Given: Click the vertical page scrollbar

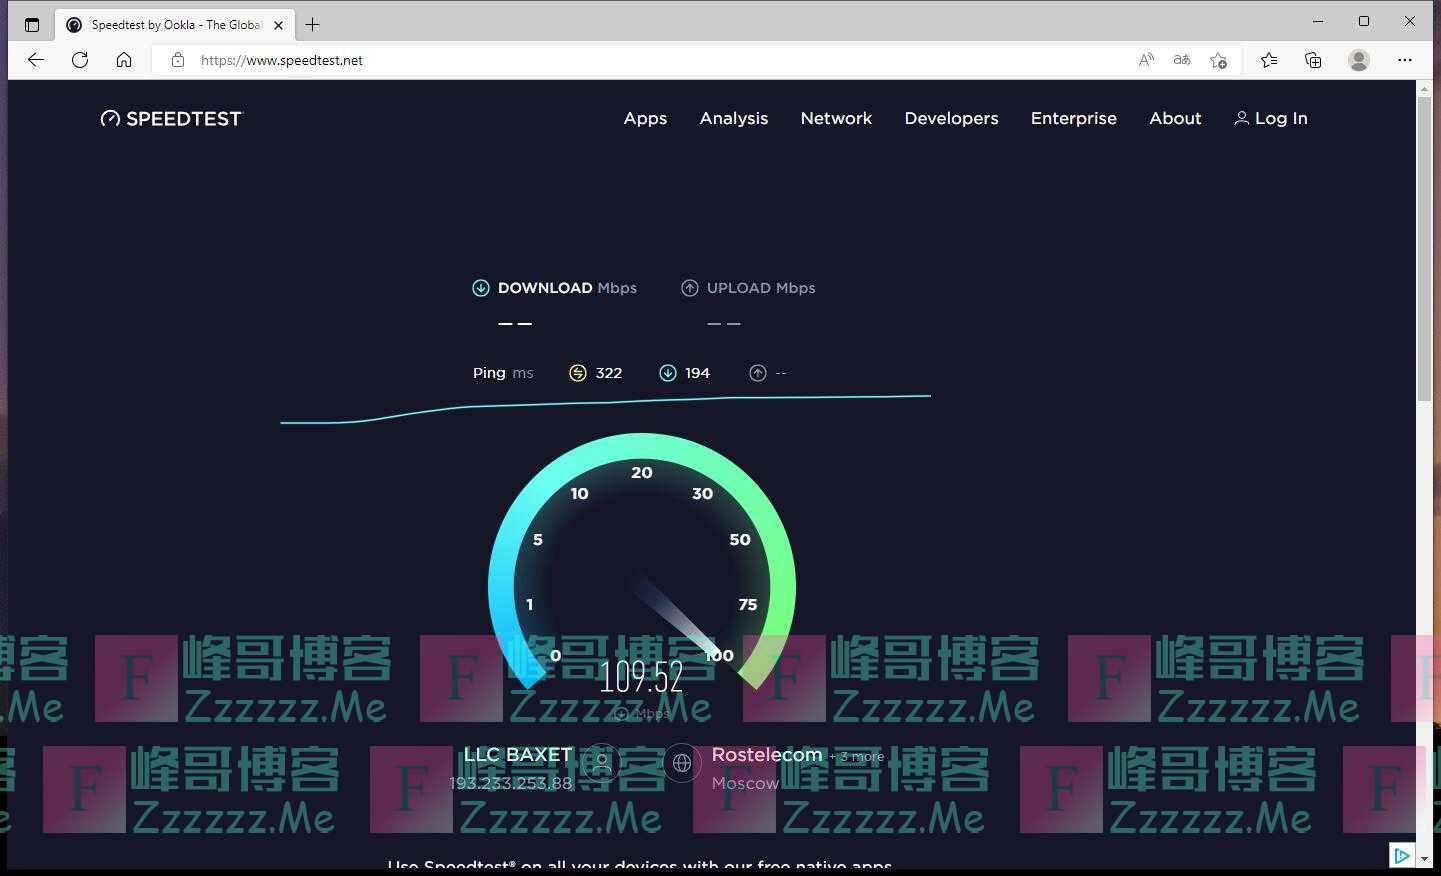Looking at the screenshot, I should (1424, 250).
